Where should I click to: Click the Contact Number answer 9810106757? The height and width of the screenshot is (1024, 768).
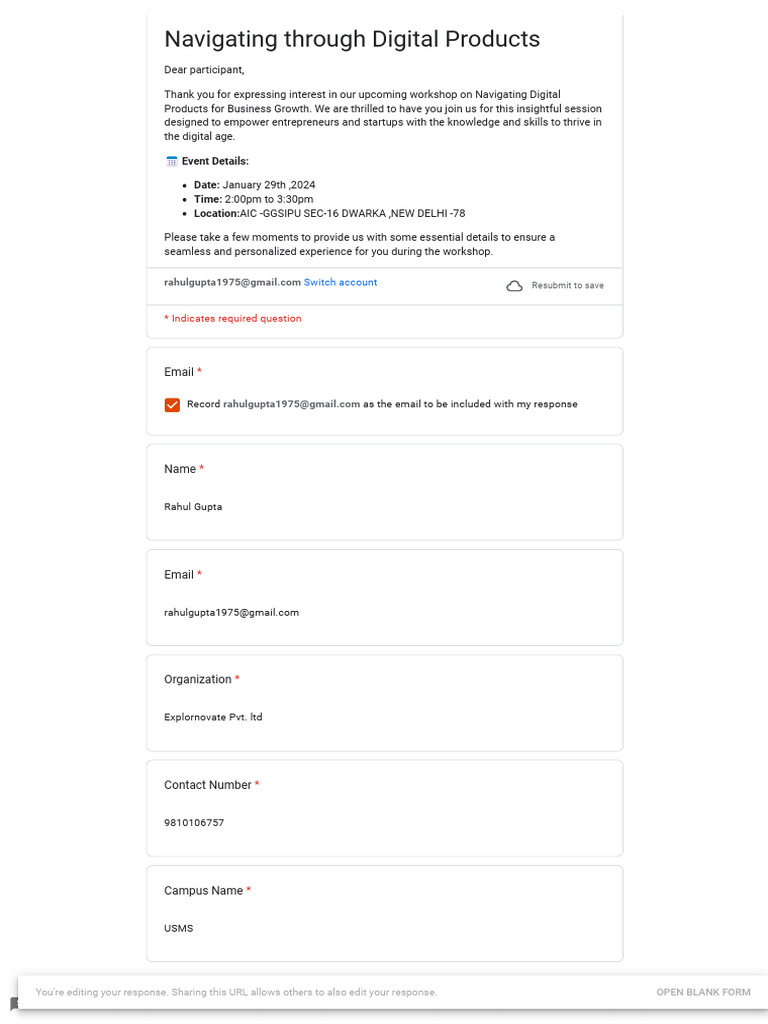click(194, 823)
